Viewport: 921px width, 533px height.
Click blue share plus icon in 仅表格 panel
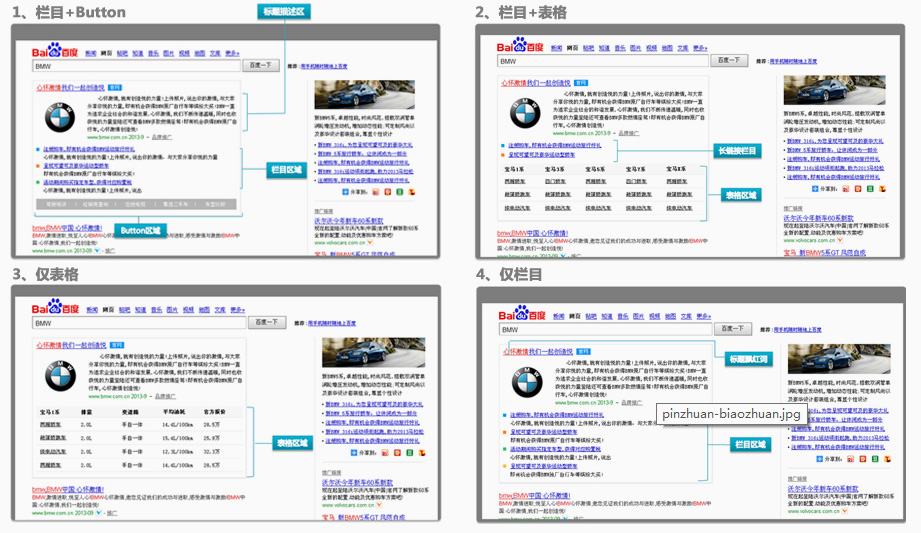[x=354, y=452]
